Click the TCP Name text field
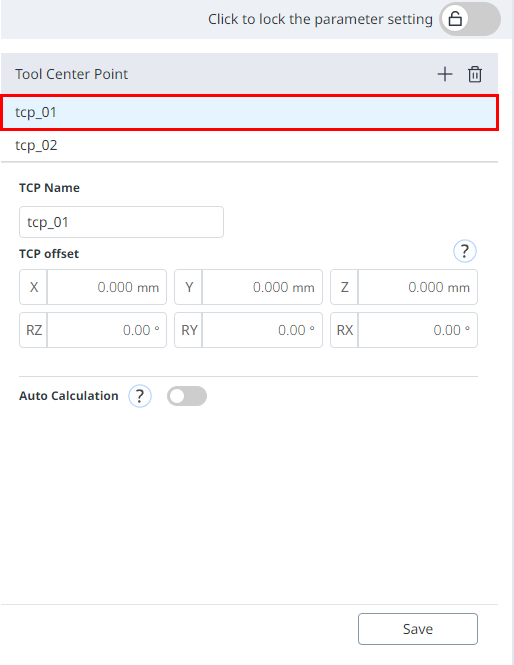Viewport: 514px width, 665px height. [121, 222]
